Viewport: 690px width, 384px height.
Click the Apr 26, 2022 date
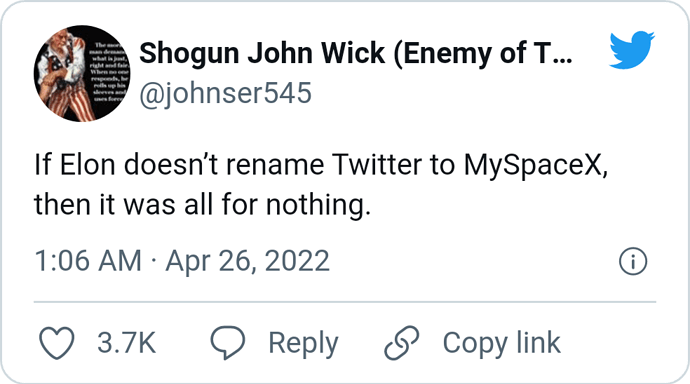(247, 261)
